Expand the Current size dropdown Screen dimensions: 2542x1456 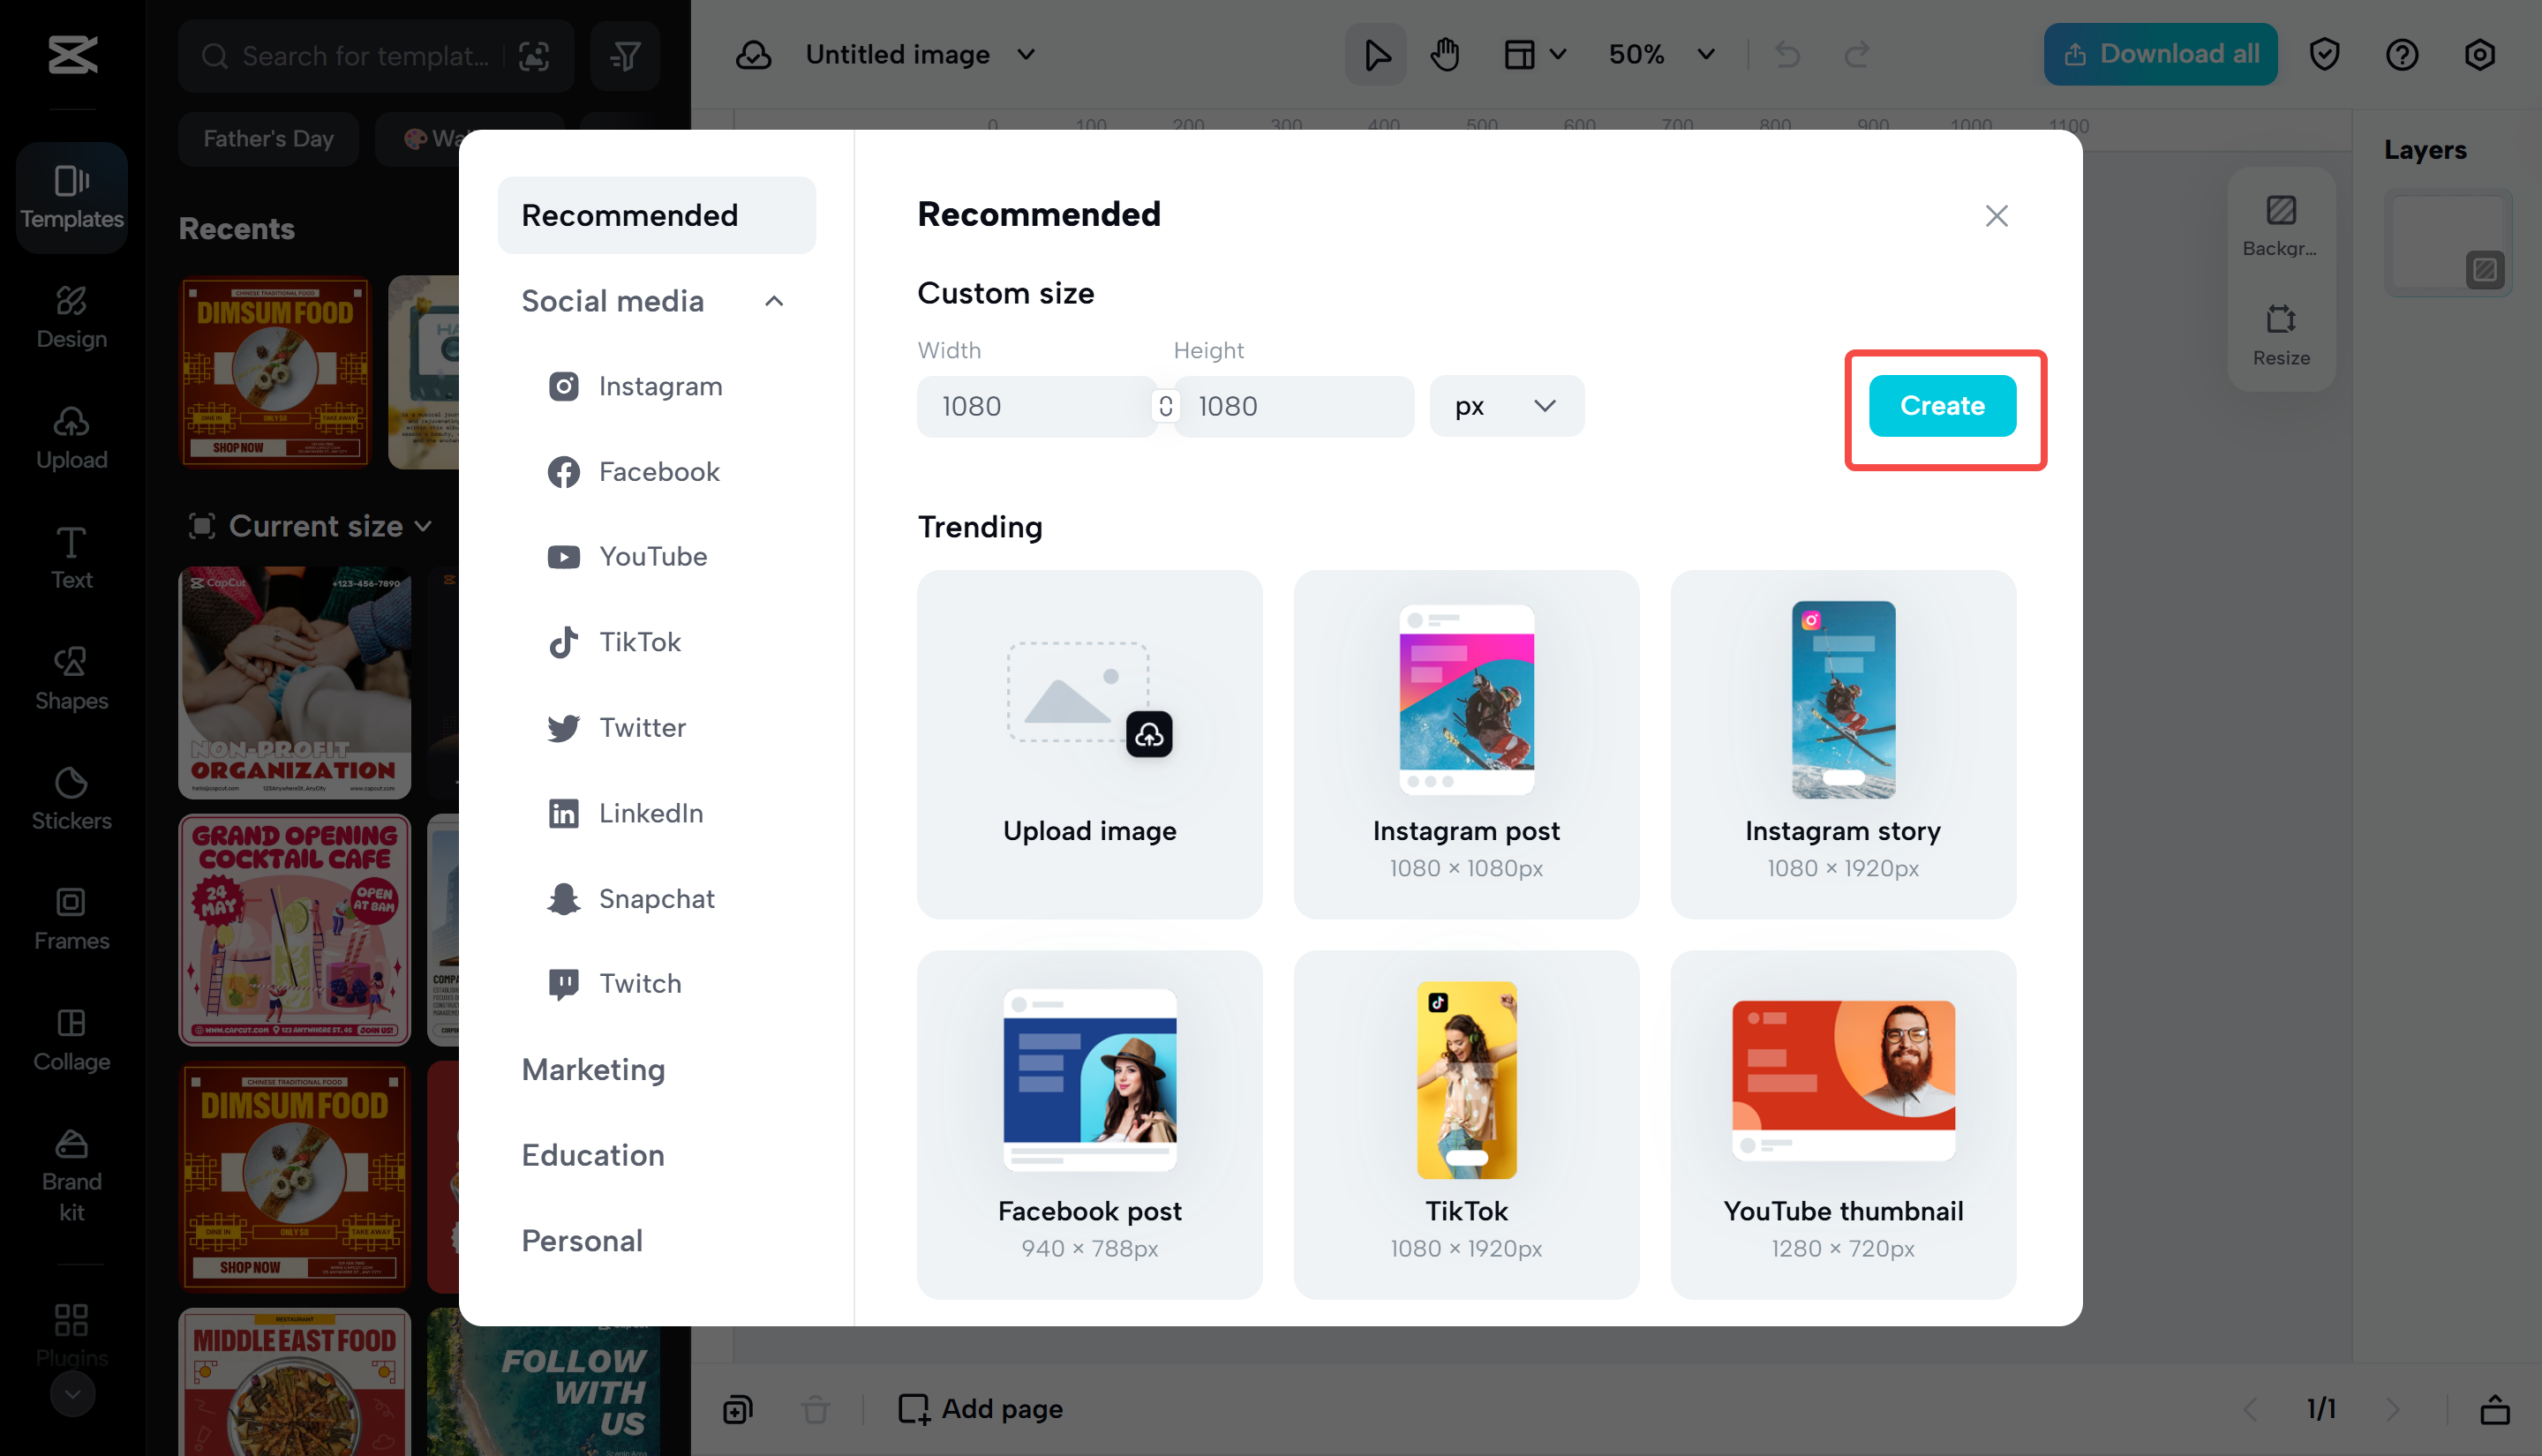pos(311,526)
